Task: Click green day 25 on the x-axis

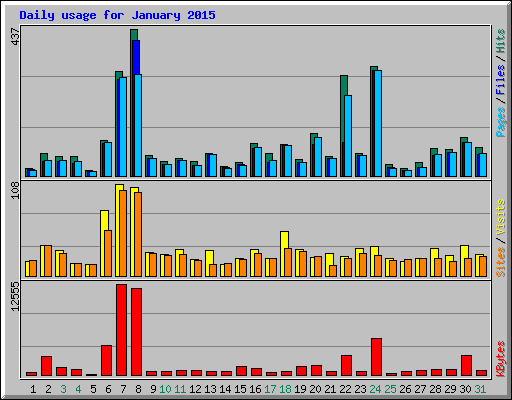Action: tap(390, 389)
